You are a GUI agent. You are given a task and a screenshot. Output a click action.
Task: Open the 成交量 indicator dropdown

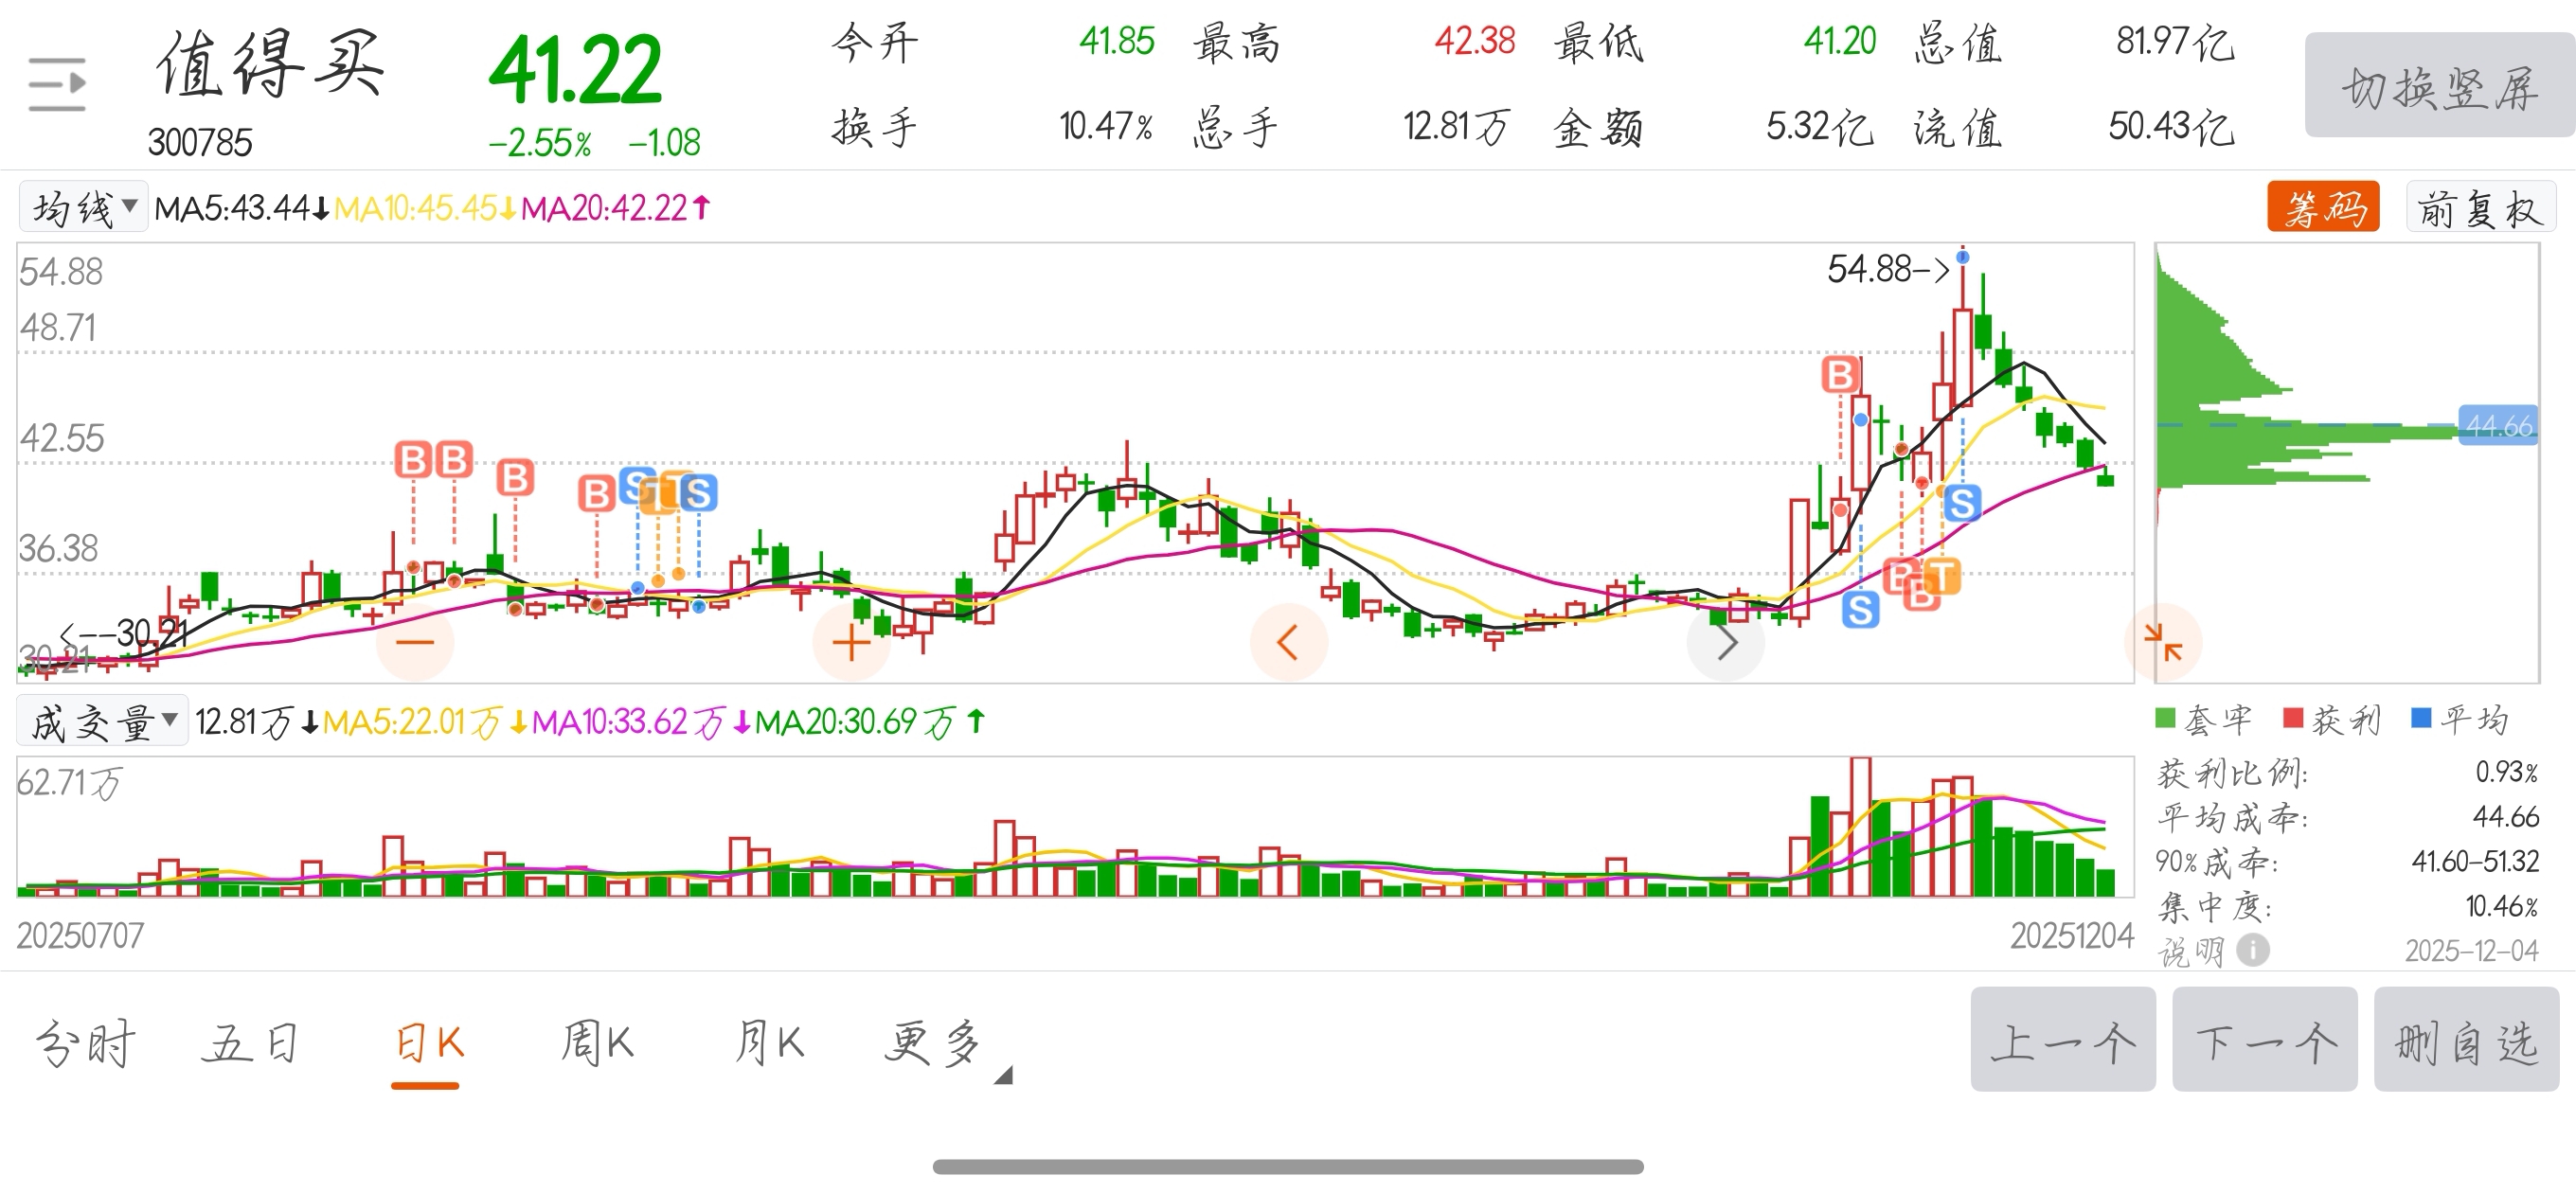(102, 721)
